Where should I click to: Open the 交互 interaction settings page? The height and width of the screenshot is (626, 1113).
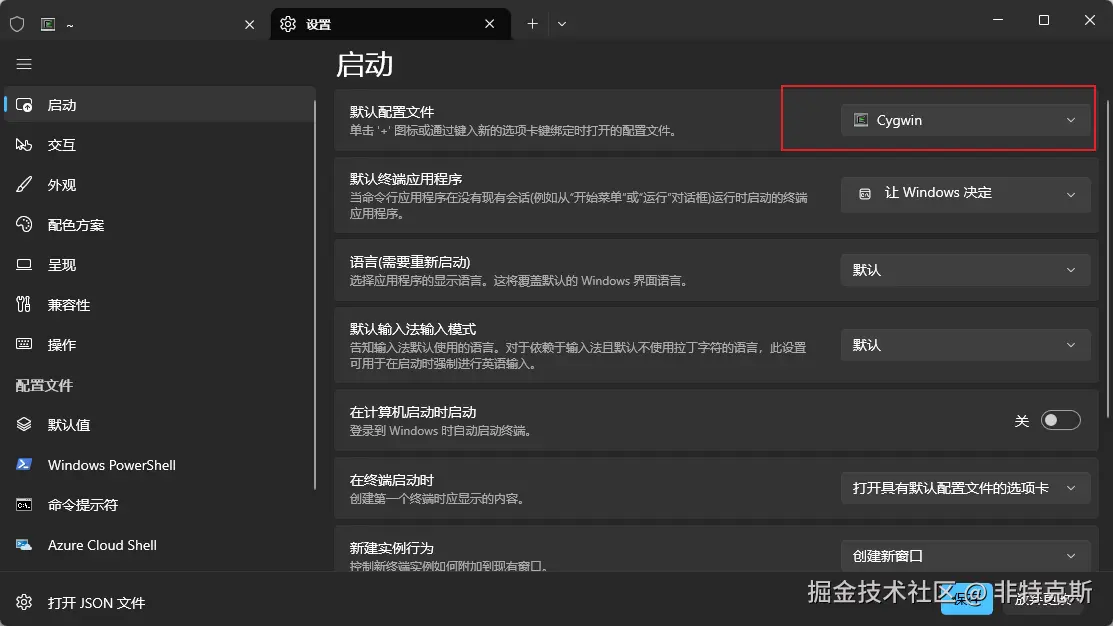click(159, 145)
